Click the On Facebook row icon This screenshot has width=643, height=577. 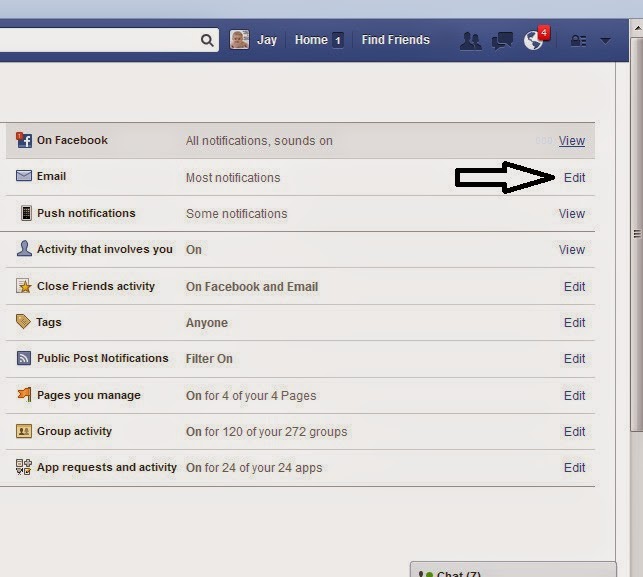(x=24, y=140)
